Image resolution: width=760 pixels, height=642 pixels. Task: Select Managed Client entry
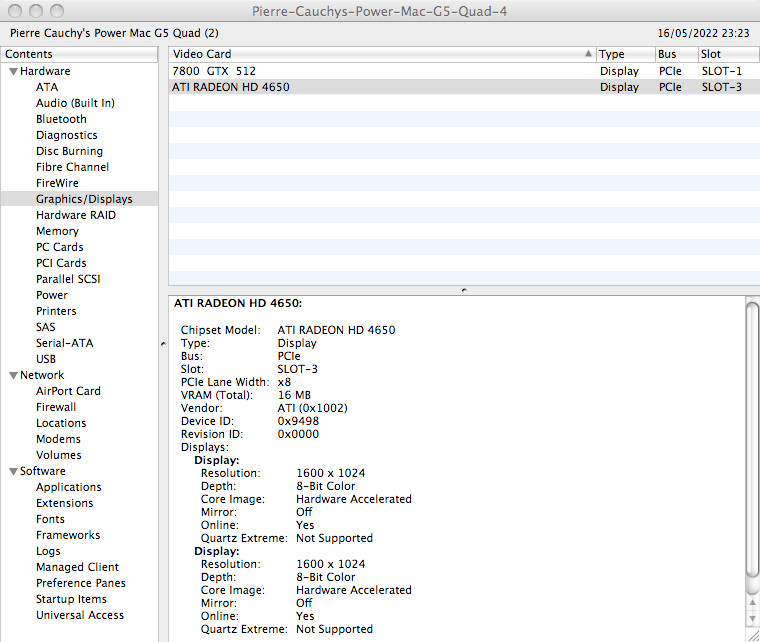click(77, 567)
